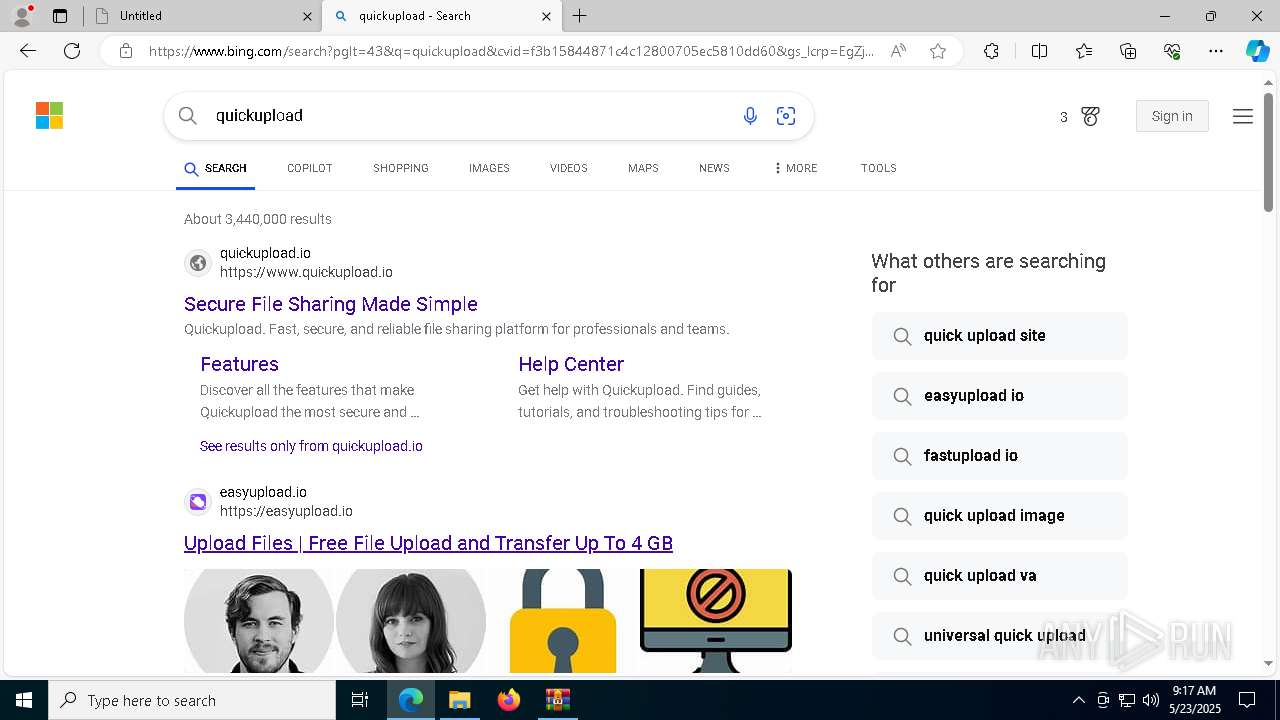Select suggestion easyupload io
Image resolution: width=1280 pixels, height=720 pixels.
pos(999,396)
